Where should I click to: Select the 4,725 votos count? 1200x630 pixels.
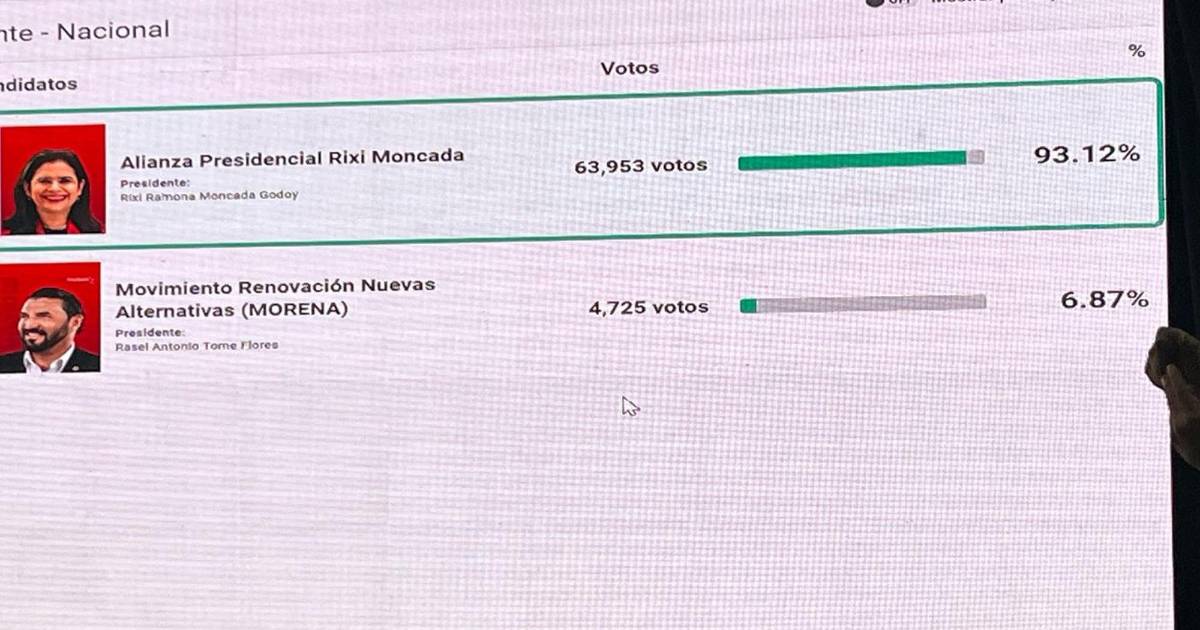648,307
